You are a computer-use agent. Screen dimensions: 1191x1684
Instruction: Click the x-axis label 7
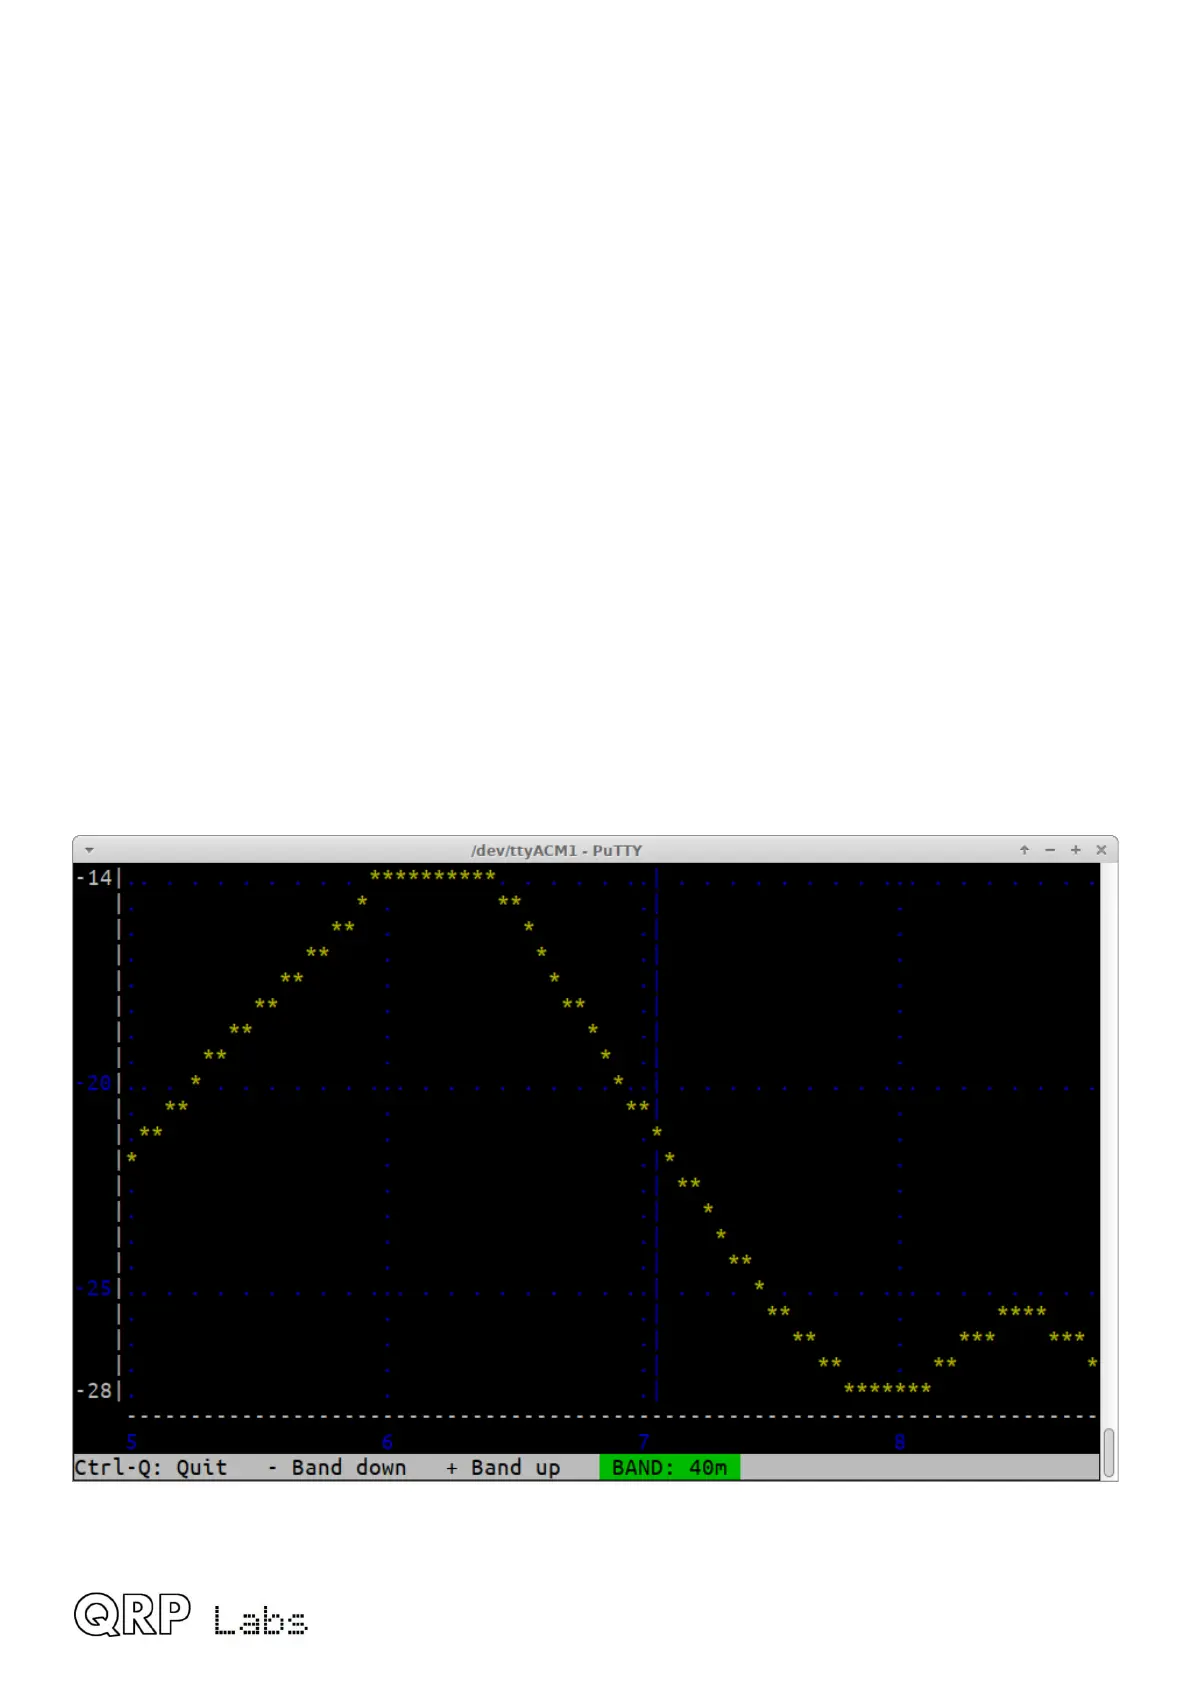click(644, 1441)
